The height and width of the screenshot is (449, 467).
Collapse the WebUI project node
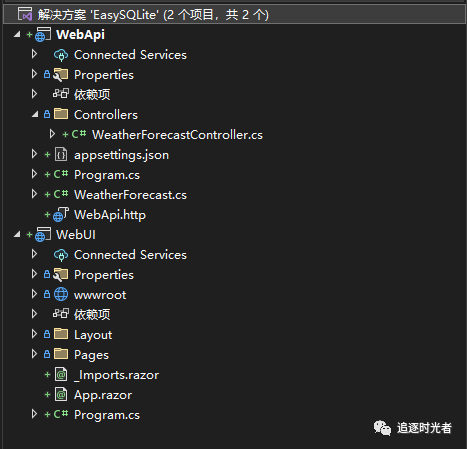tap(17, 235)
